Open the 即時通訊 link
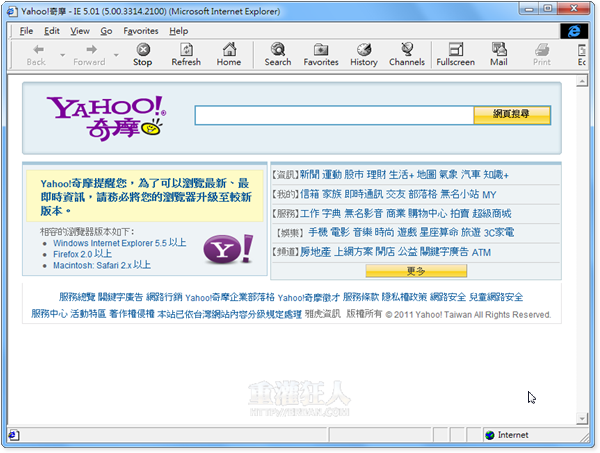 point(364,194)
